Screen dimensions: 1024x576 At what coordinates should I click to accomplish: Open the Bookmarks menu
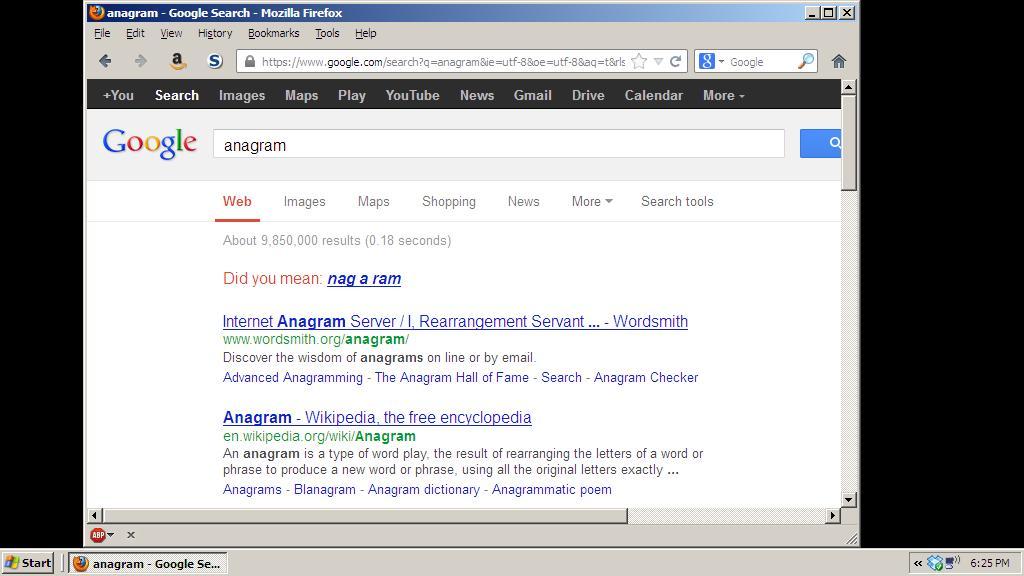274,33
